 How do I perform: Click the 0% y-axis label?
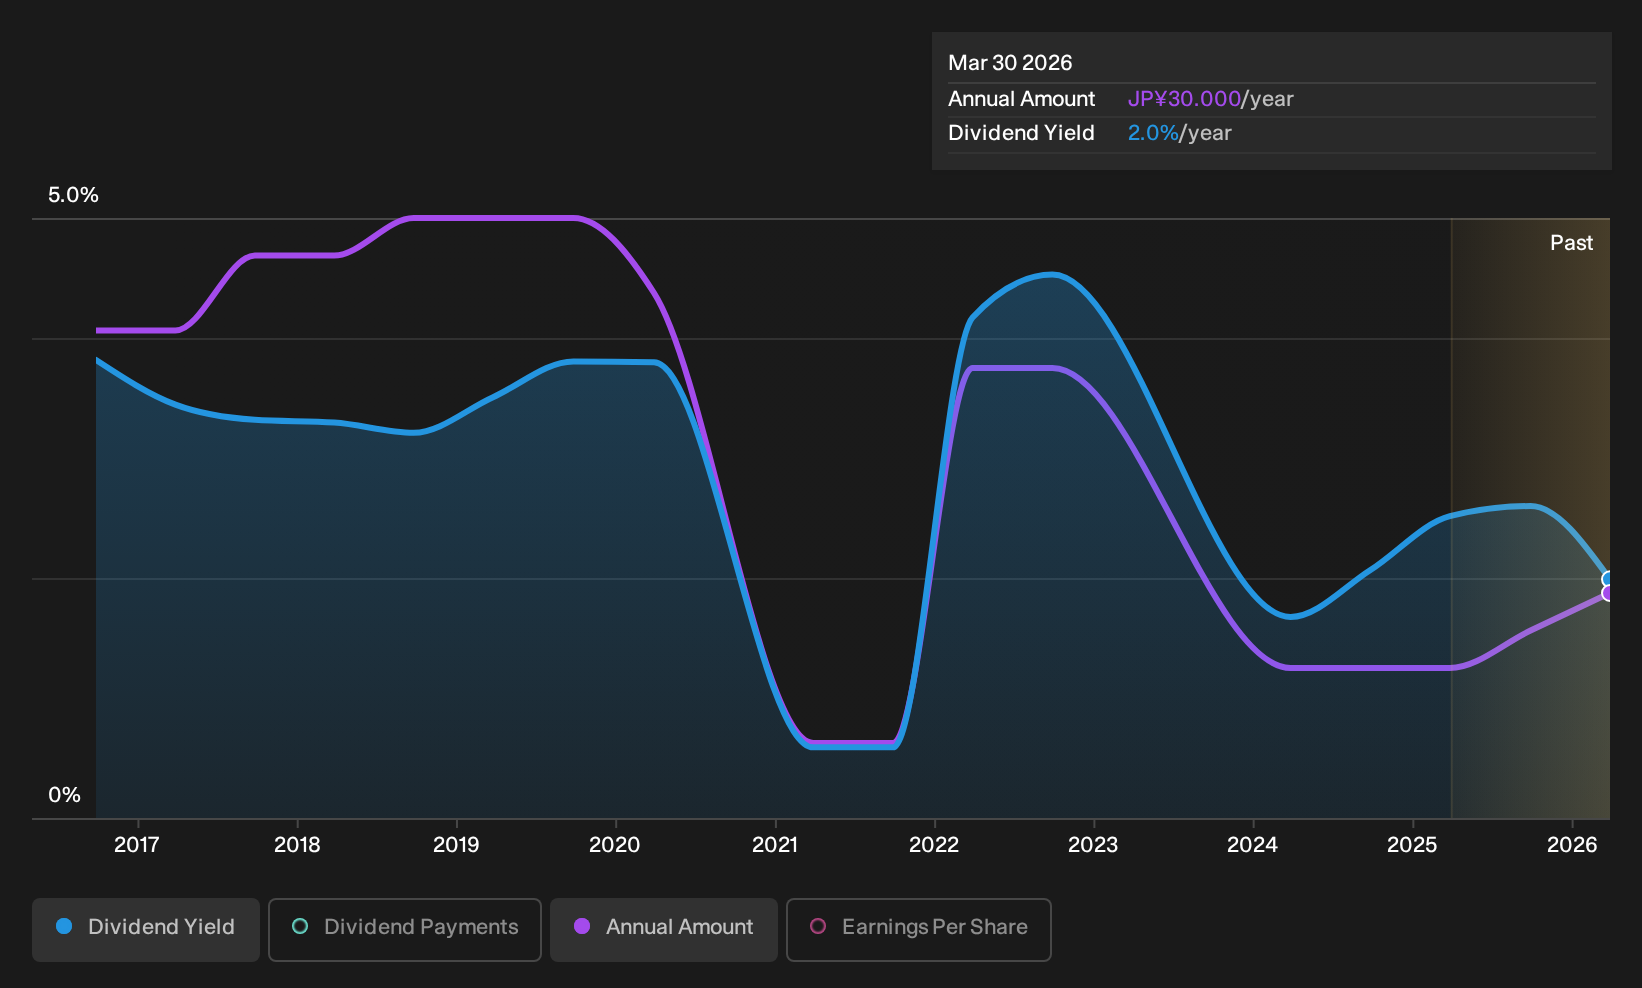pos(64,795)
